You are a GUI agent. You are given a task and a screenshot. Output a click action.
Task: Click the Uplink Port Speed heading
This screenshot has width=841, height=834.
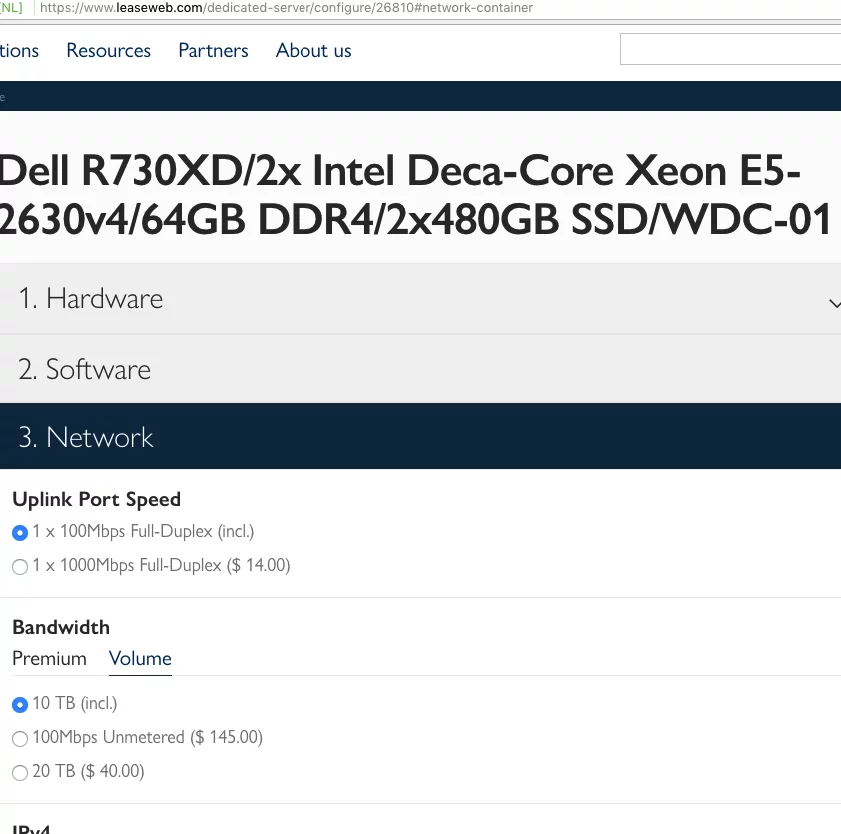(96, 499)
